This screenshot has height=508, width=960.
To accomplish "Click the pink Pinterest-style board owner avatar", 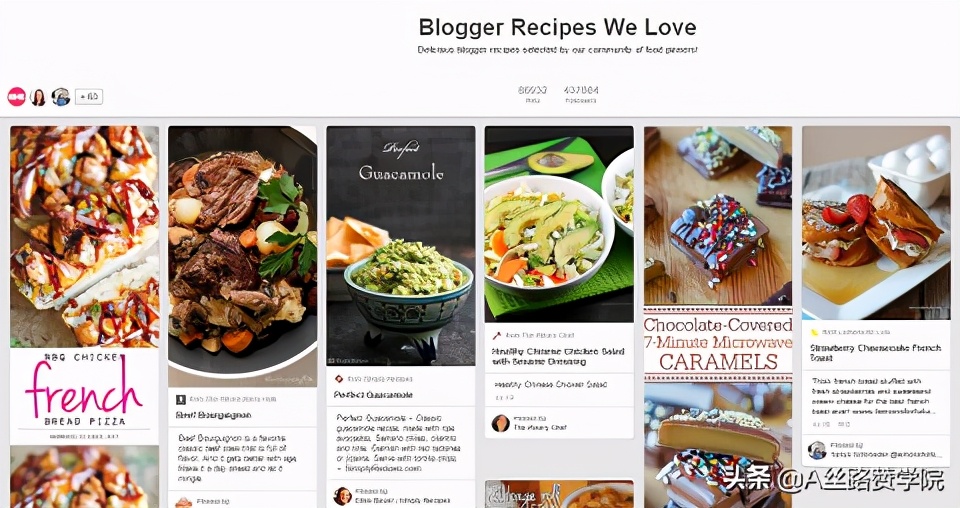I will (x=17, y=97).
